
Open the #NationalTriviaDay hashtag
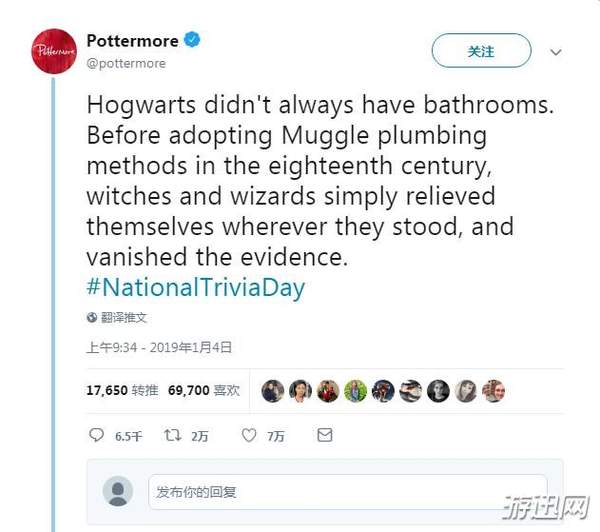196,287
